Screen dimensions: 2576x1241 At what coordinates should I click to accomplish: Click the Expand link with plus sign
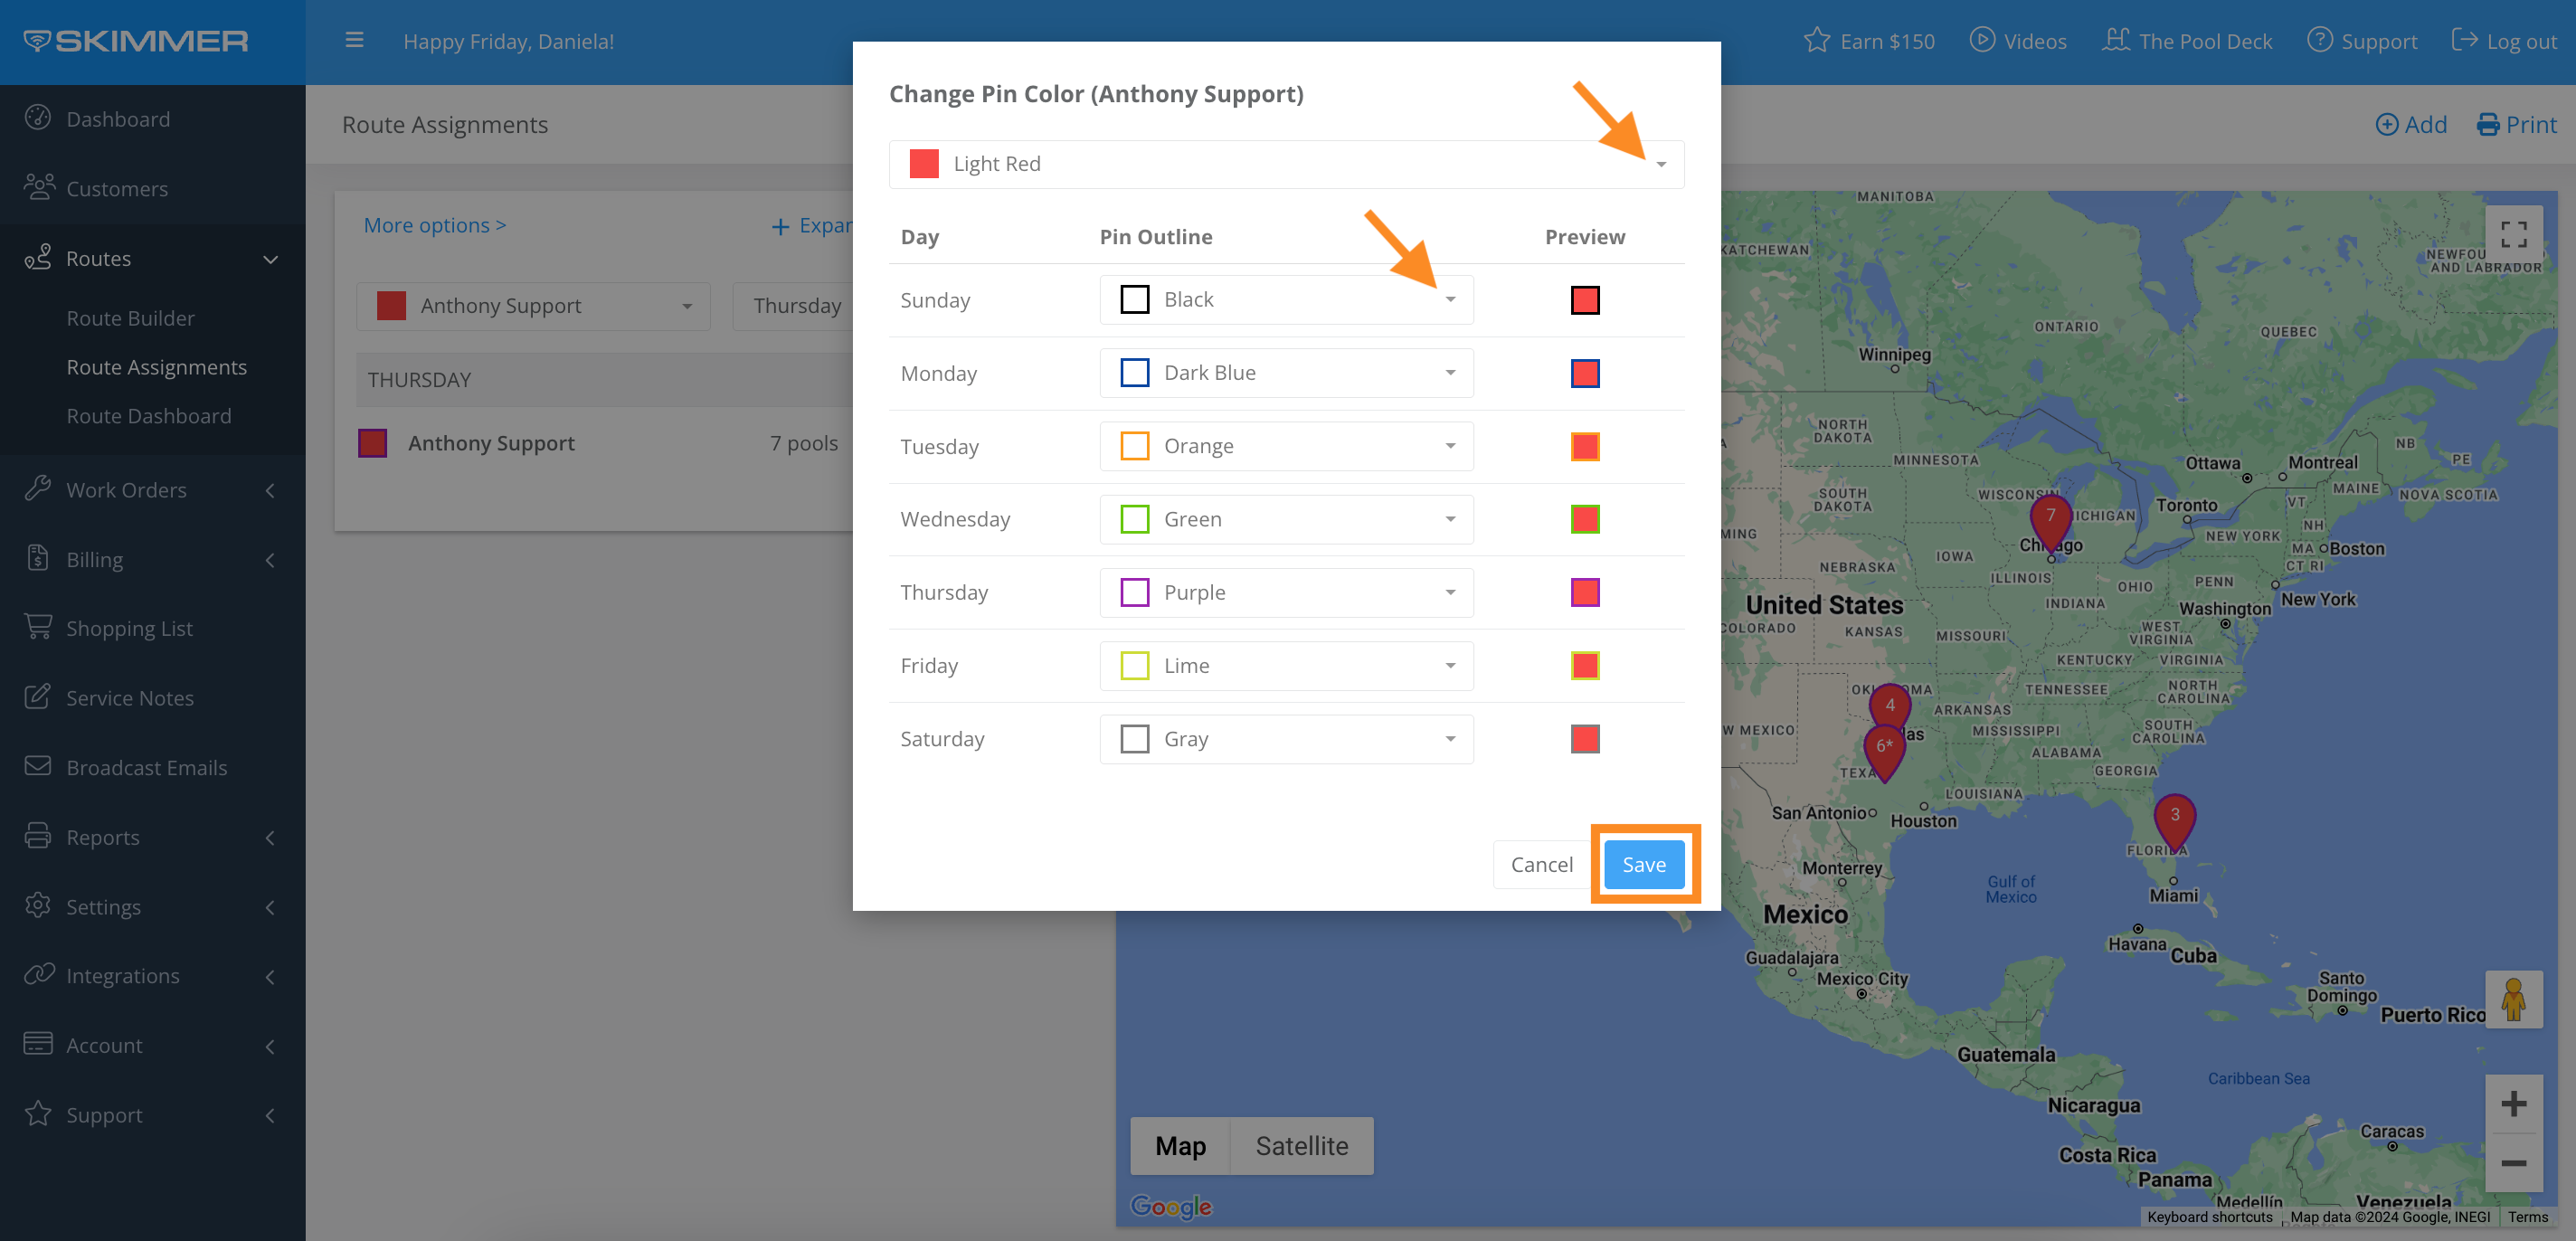[811, 226]
